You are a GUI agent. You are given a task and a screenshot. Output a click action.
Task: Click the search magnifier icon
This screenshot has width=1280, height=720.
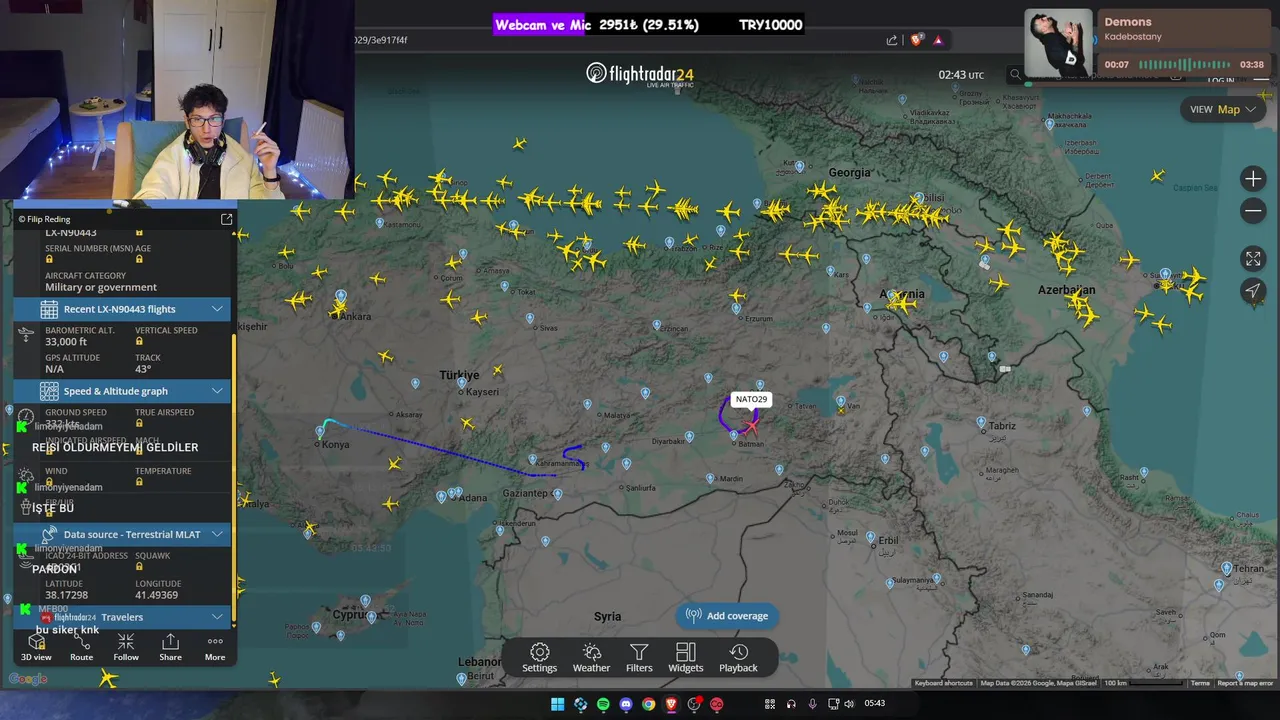(x=1016, y=75)
